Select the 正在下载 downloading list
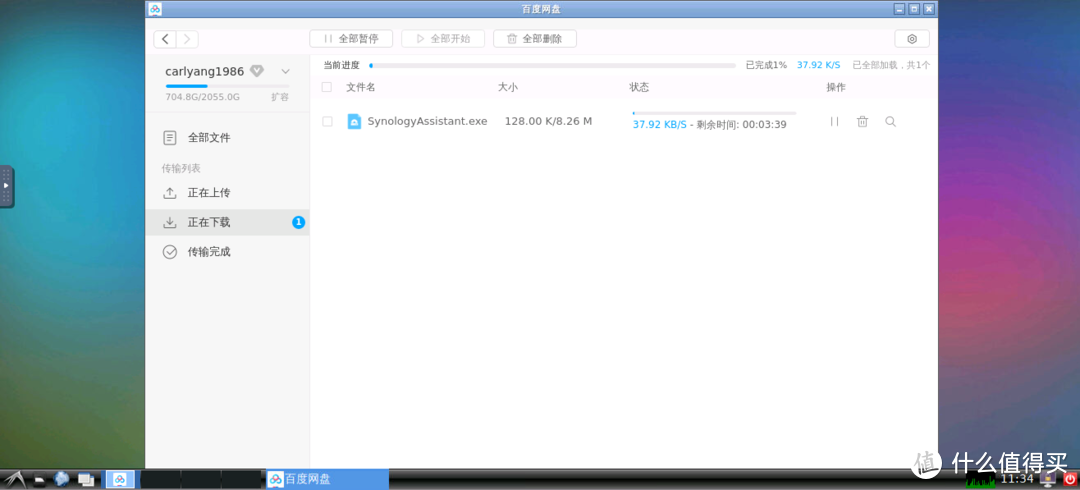 coord(227,223)
